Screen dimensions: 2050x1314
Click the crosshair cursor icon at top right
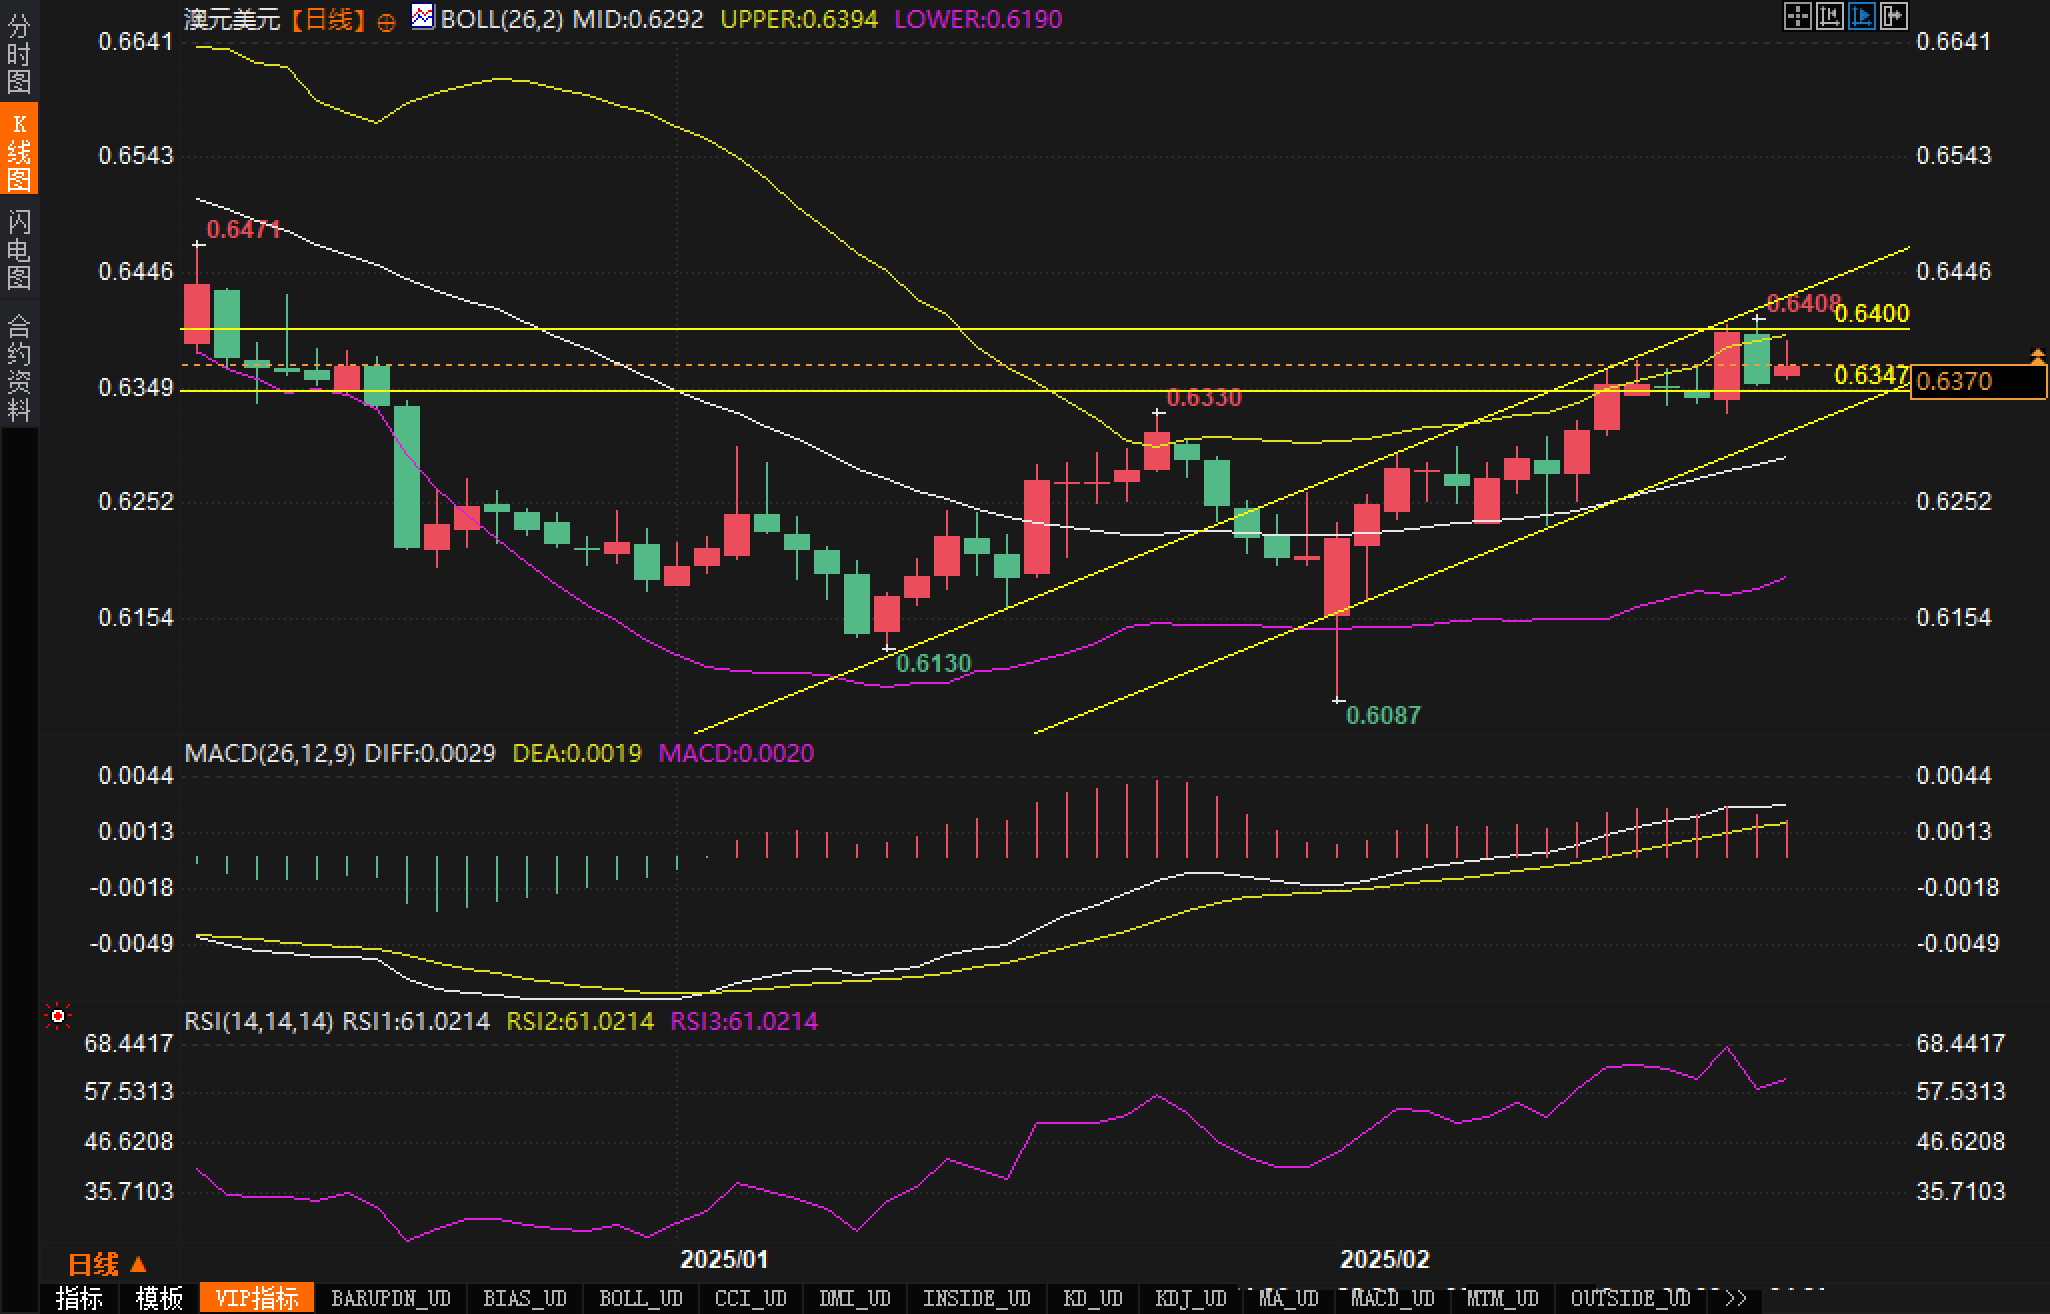tap(1797, 16)
